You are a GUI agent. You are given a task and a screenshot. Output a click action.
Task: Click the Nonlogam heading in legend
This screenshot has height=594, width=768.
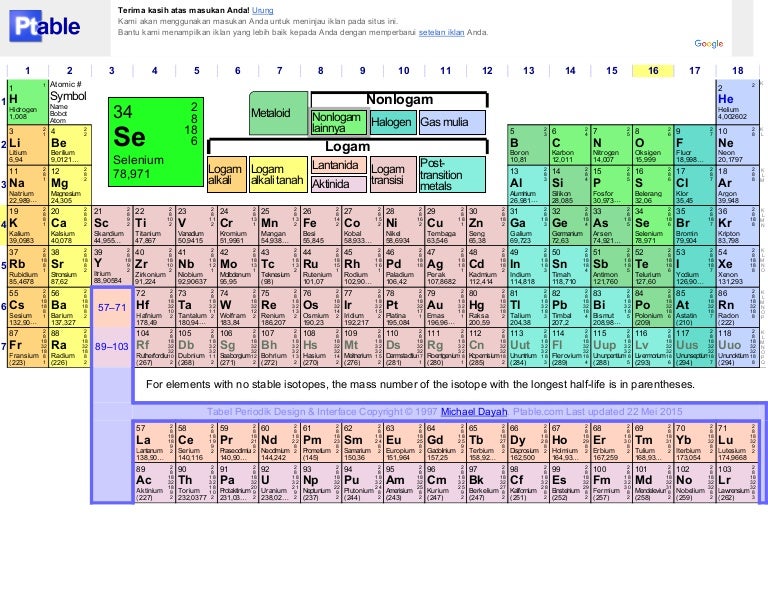400,99
